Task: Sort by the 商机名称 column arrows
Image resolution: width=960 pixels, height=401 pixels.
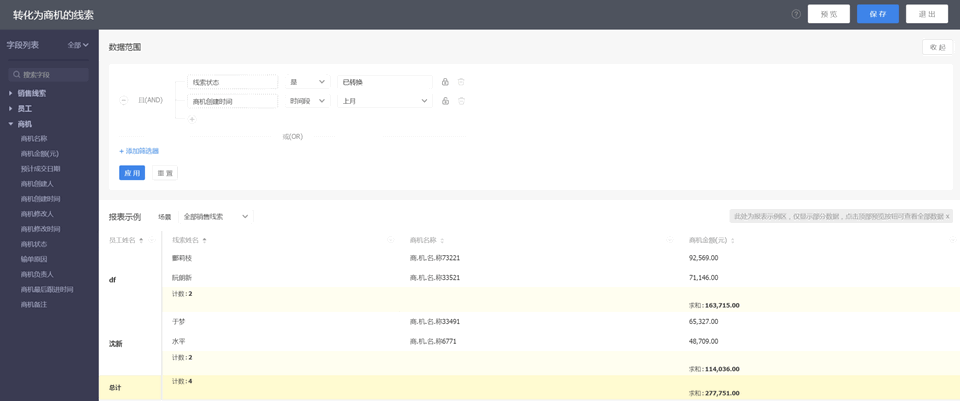Action: pyautogui.click(x=442, y=241)
